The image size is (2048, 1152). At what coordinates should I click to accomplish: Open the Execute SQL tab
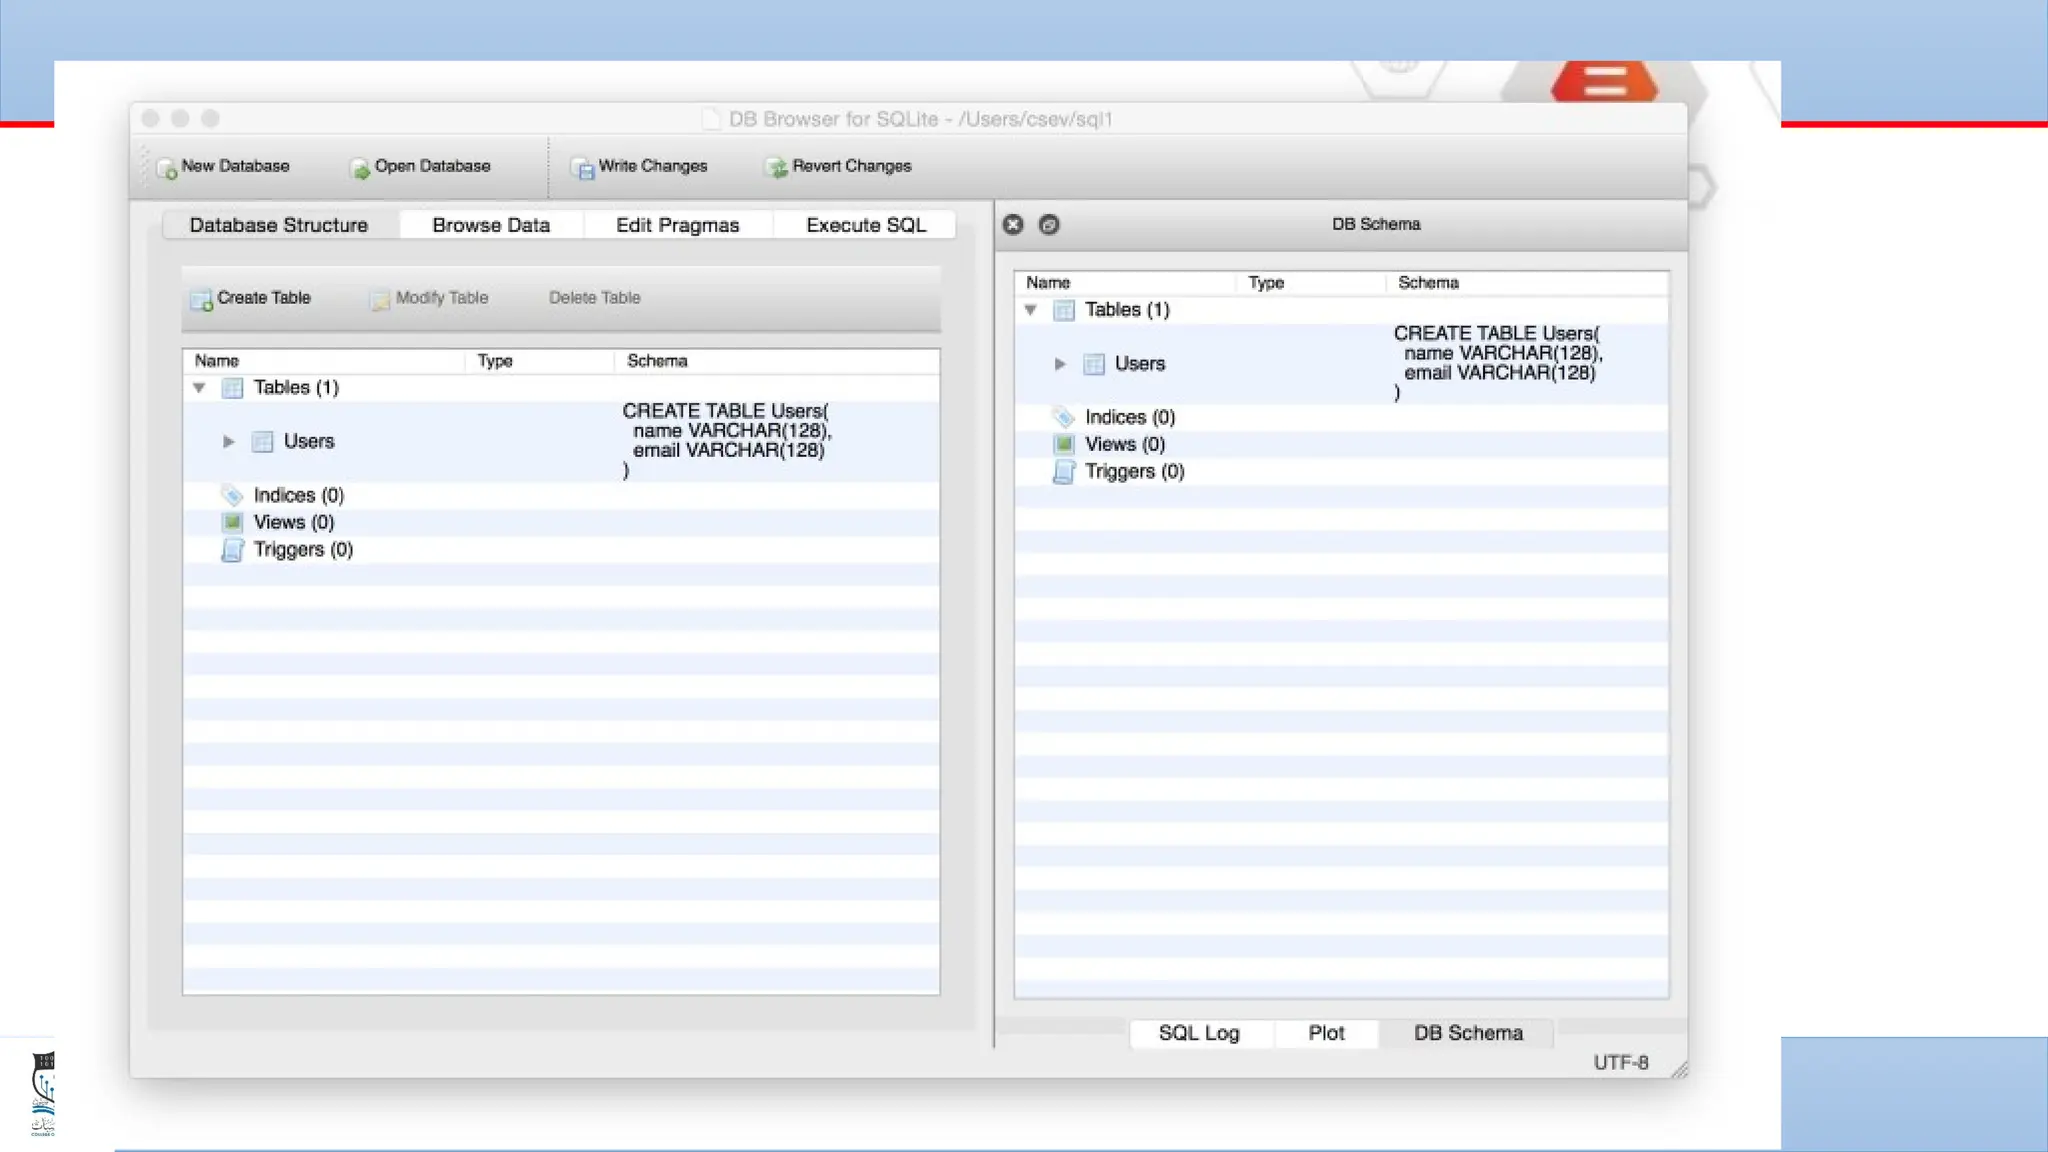point(865,225)
